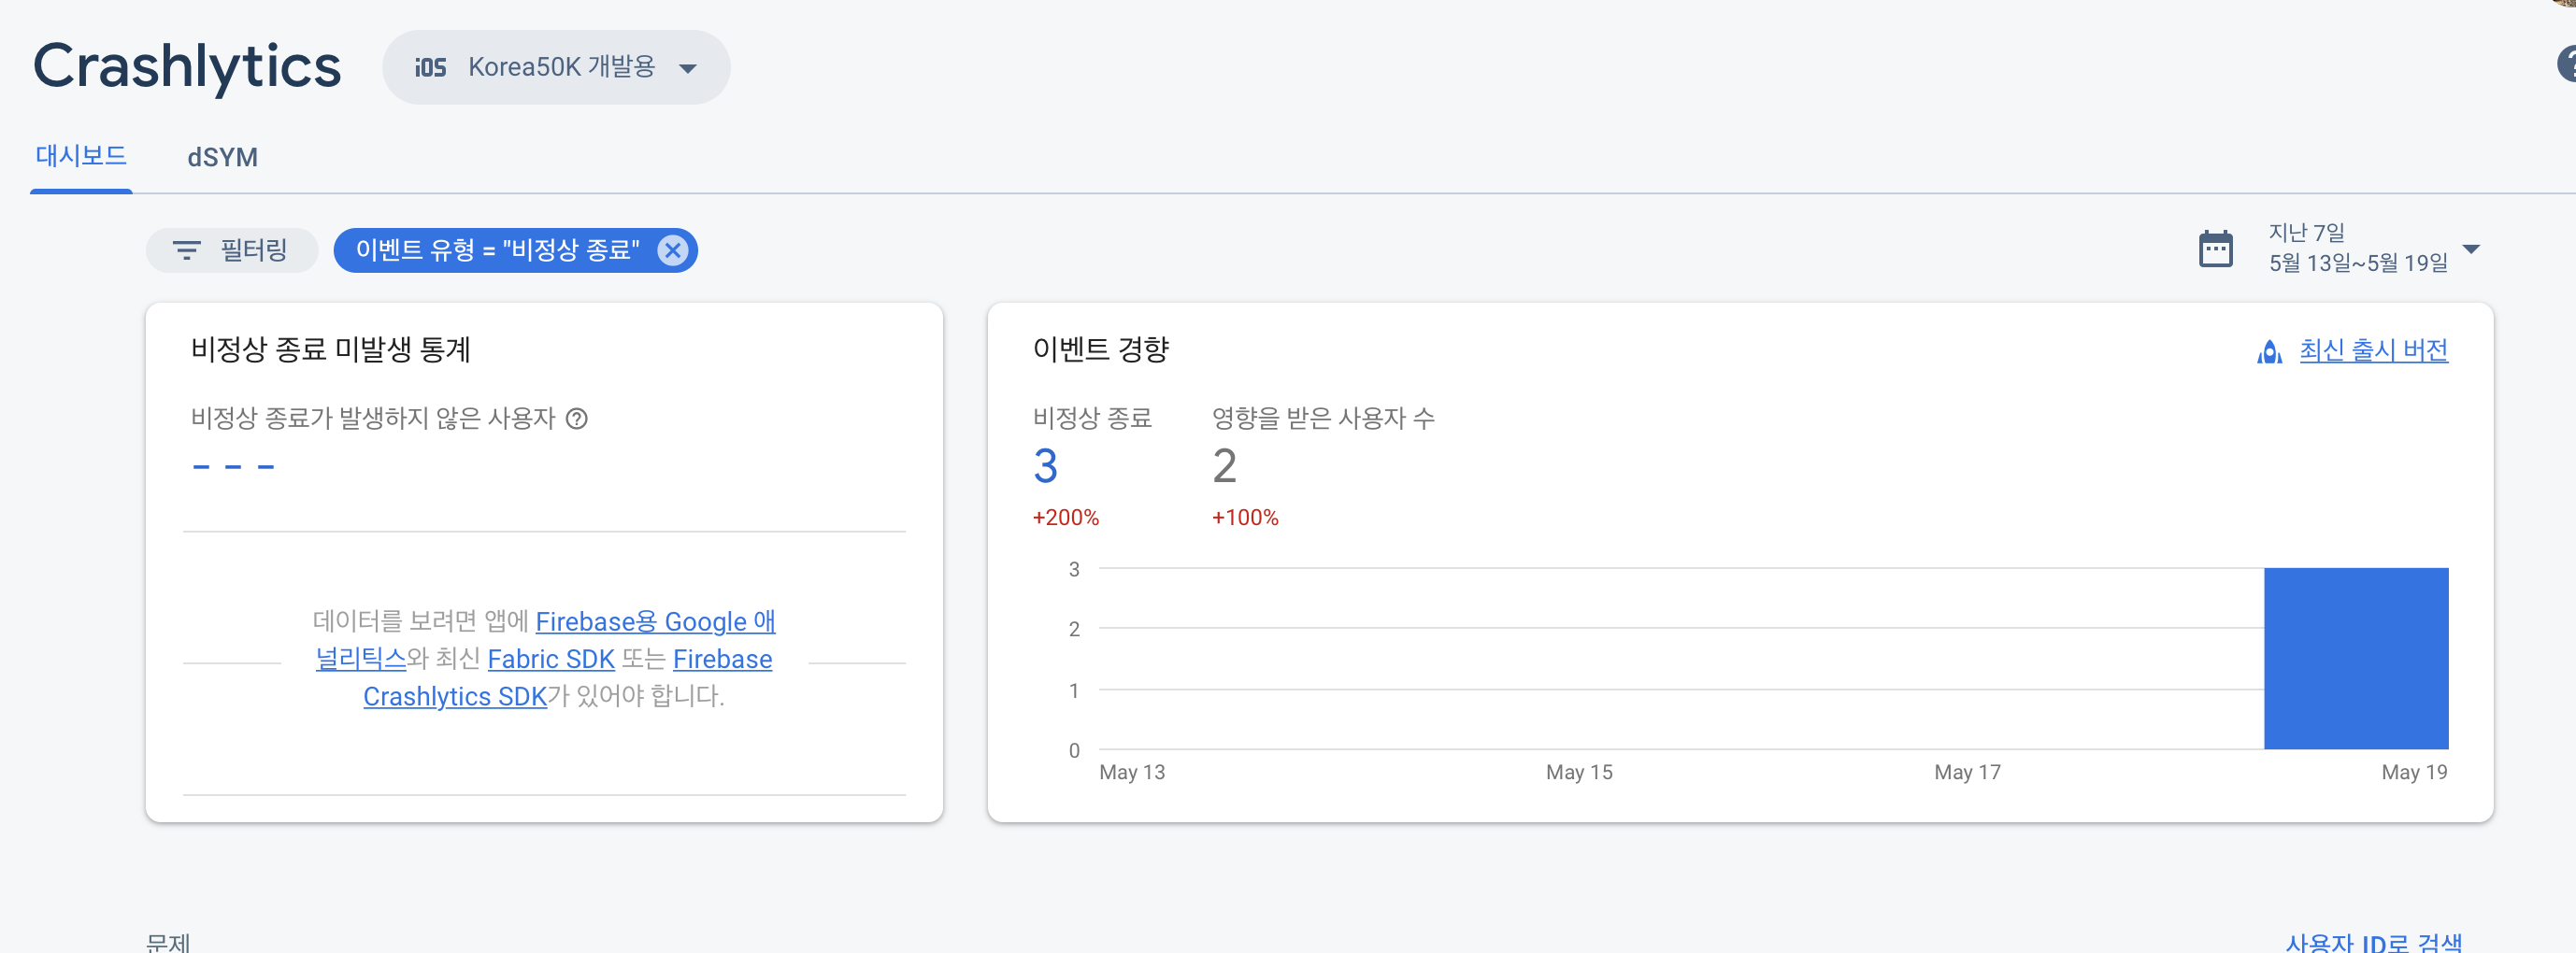Click the filter lines icon next to 필터링
The width and height of the screenshot is (2576, 953).
point(186,250)
